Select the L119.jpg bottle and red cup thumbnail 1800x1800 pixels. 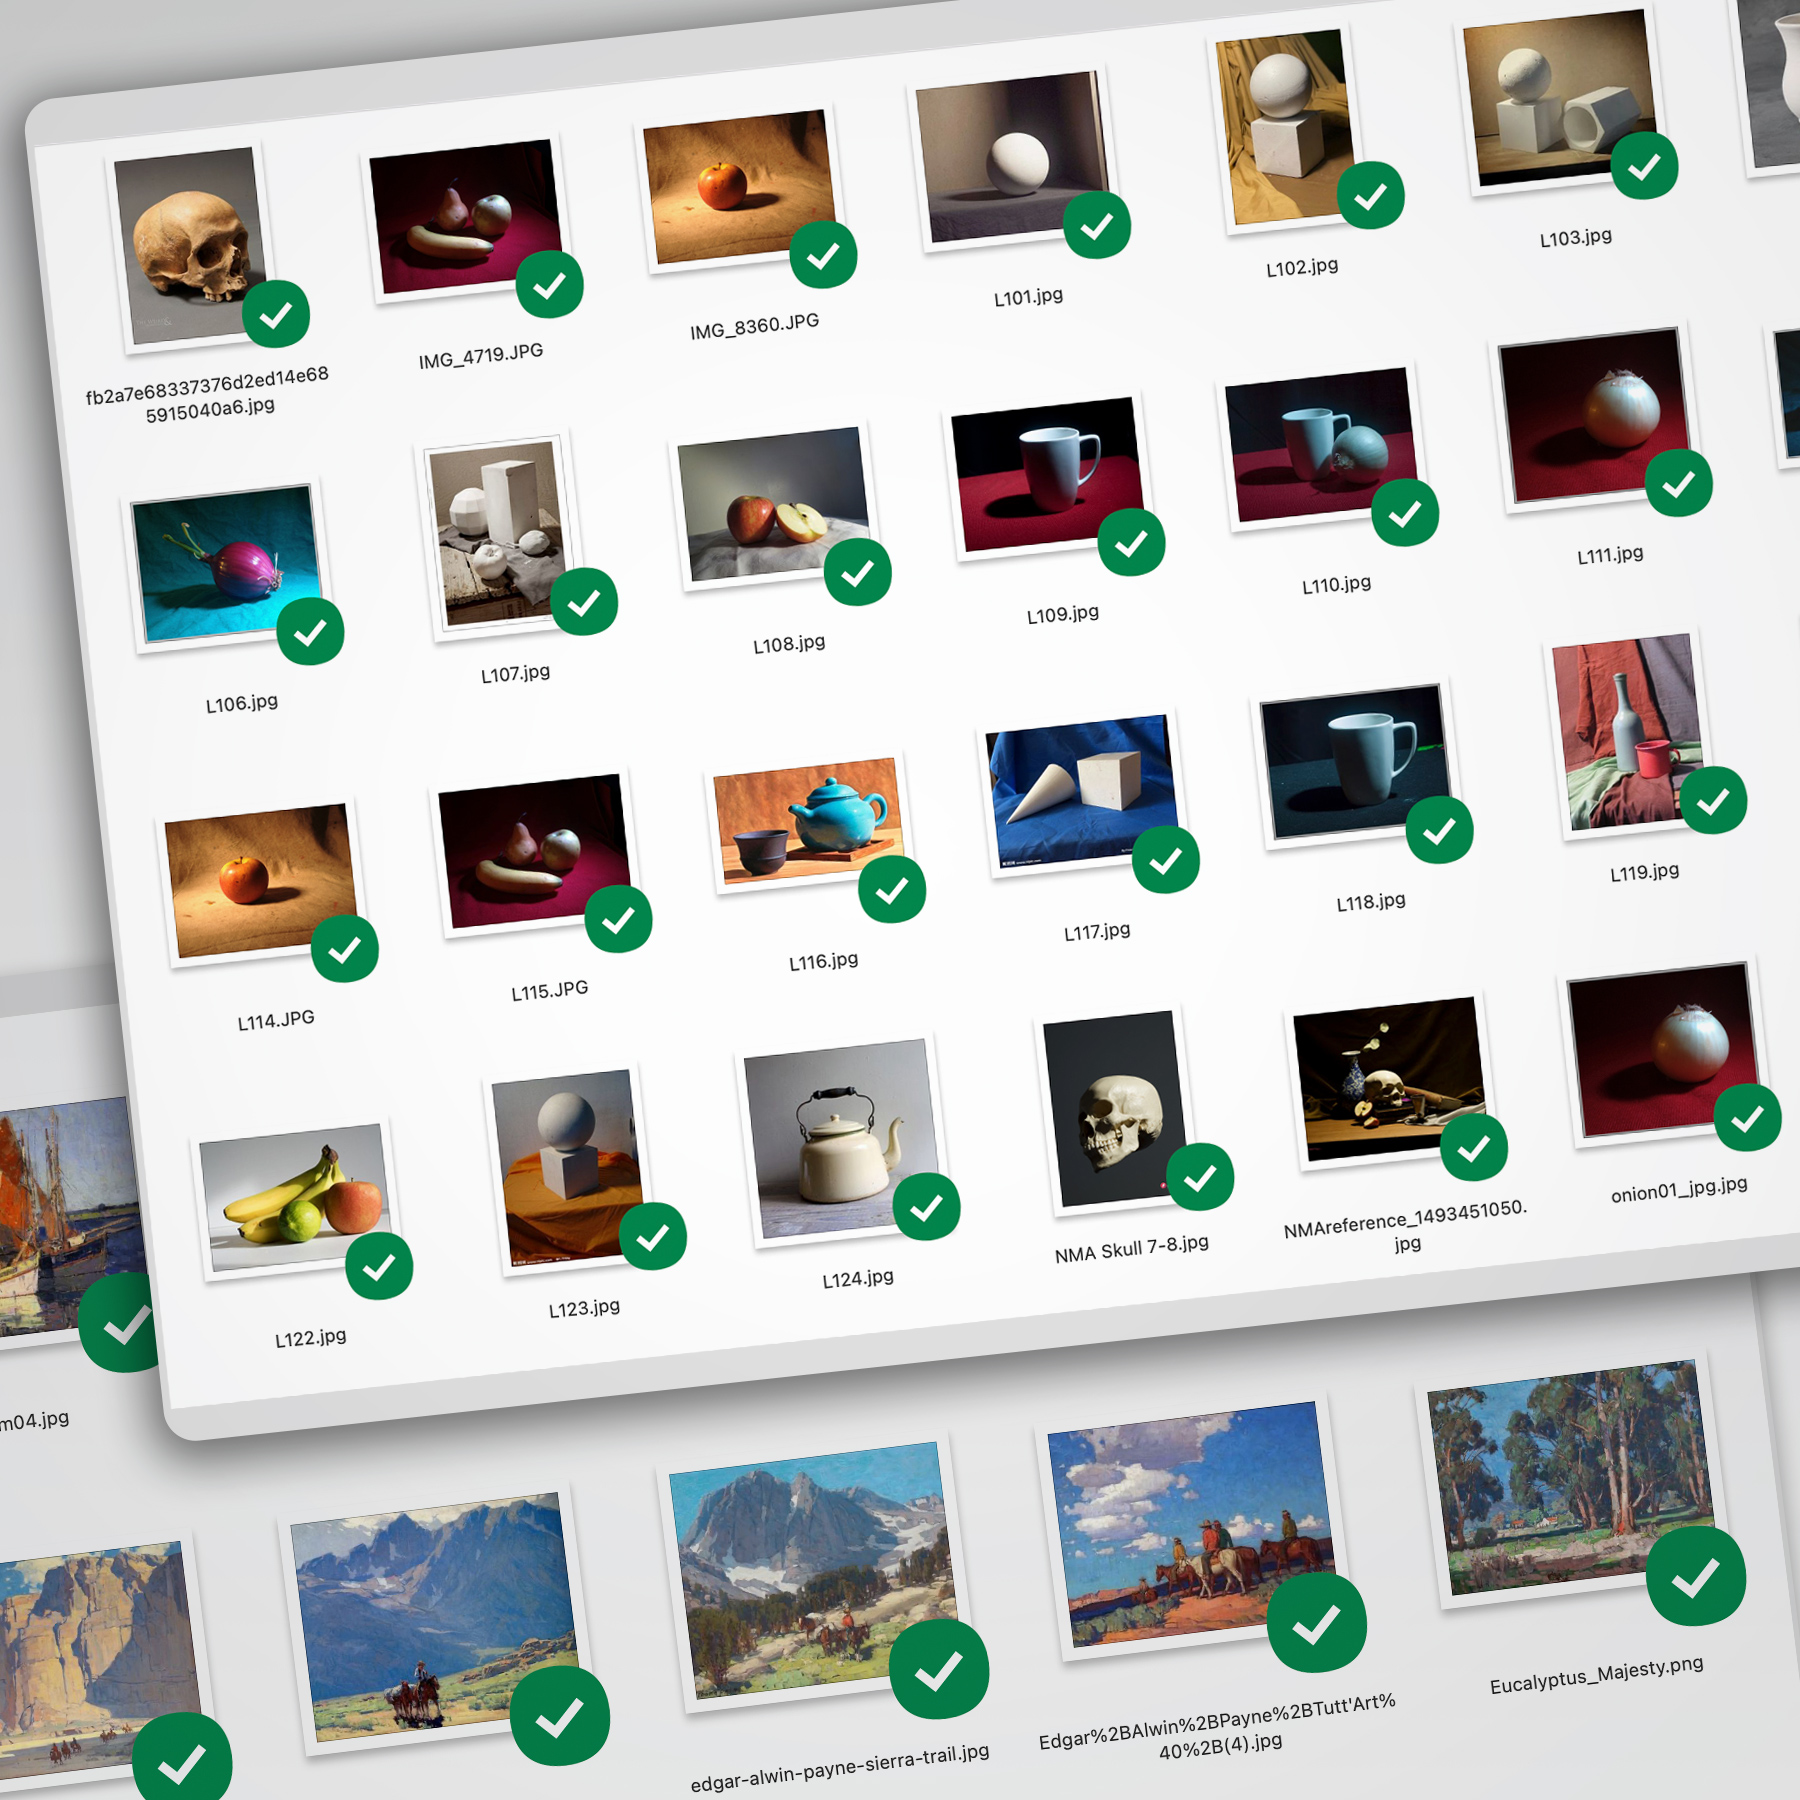[1630, 732]
